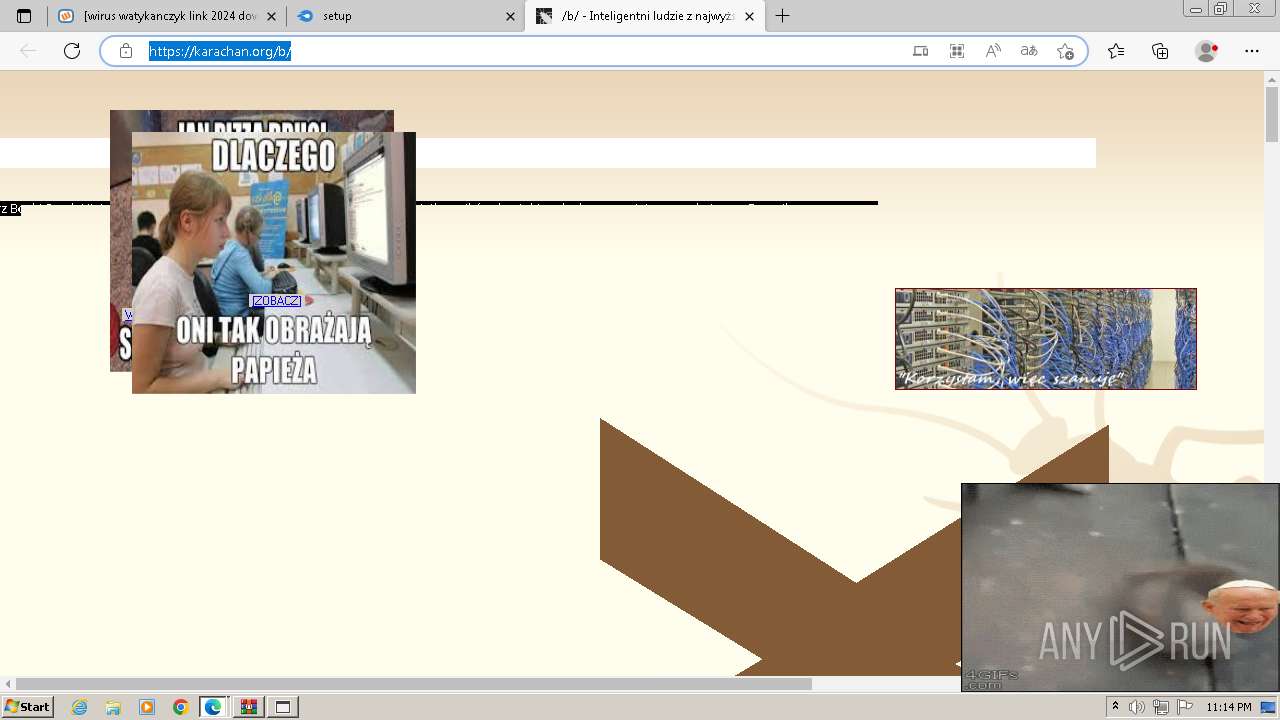Open Edge Settings and more menu
Screen dimensions: 1280x720
click(1252, 51)
